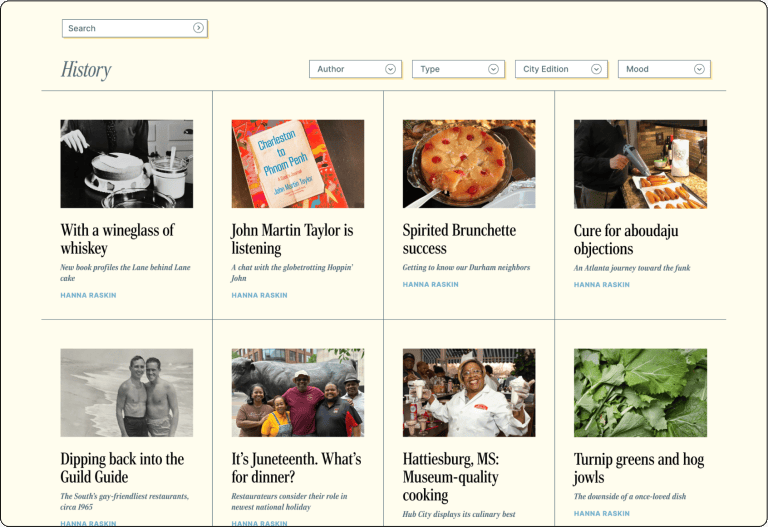Open article "It's Juneteenth. What's for dinner?"
Viewport: 768px width, 527px height.
coord(296,468)
